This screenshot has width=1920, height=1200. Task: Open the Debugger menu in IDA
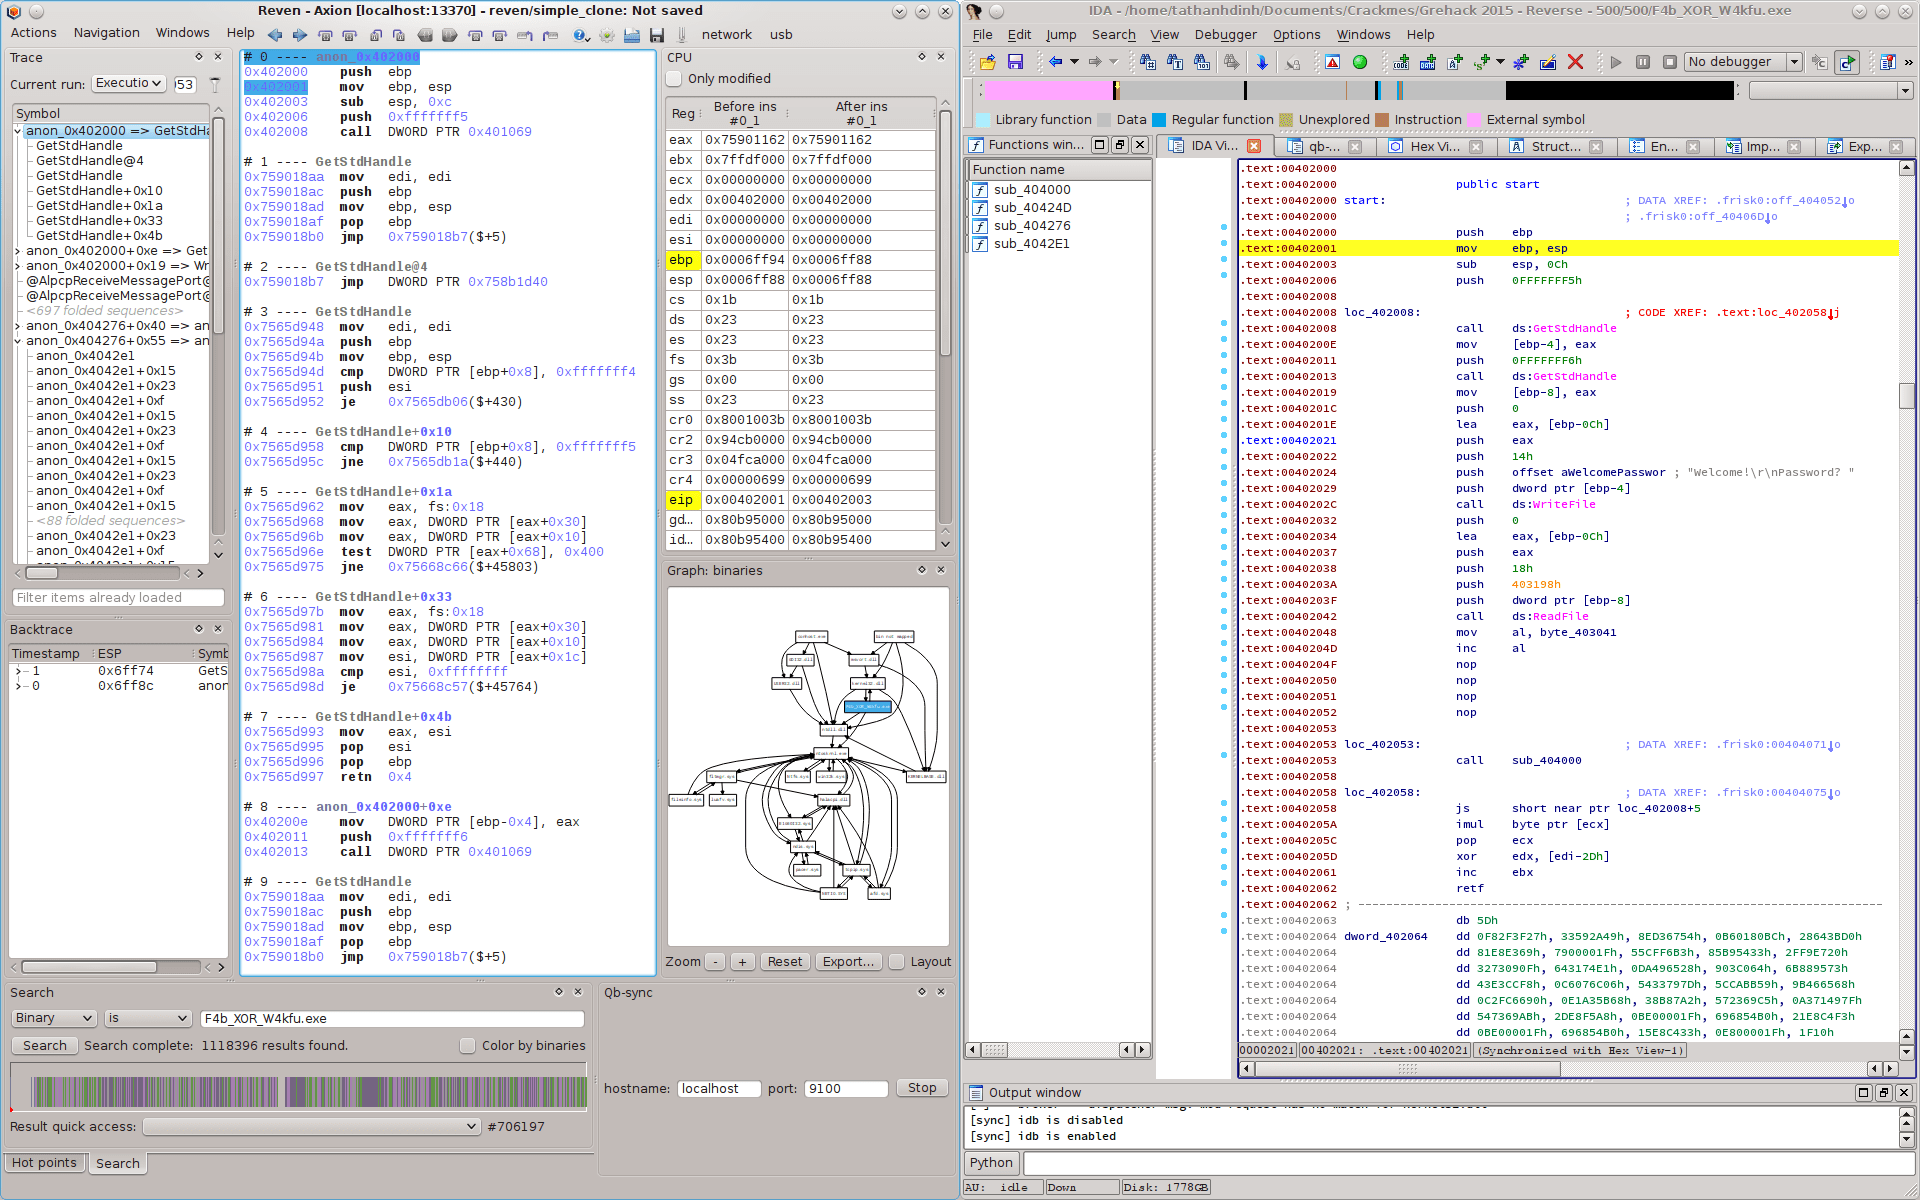(x=1225, y=34)
